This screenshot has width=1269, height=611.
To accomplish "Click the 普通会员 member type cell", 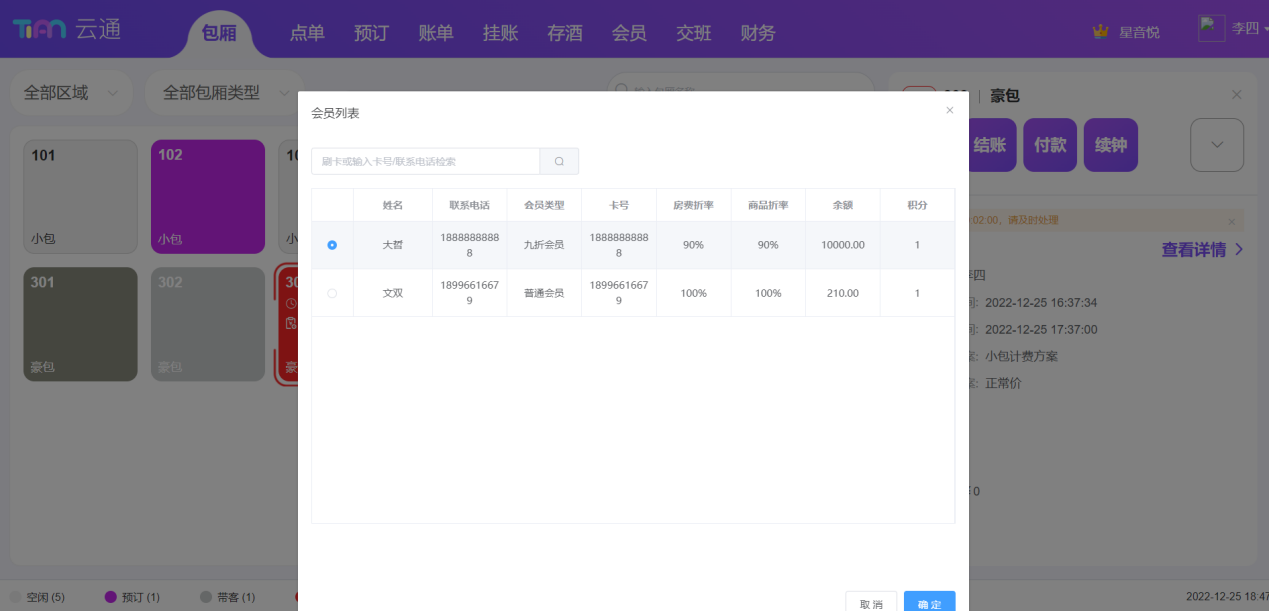I will point(544,293).
